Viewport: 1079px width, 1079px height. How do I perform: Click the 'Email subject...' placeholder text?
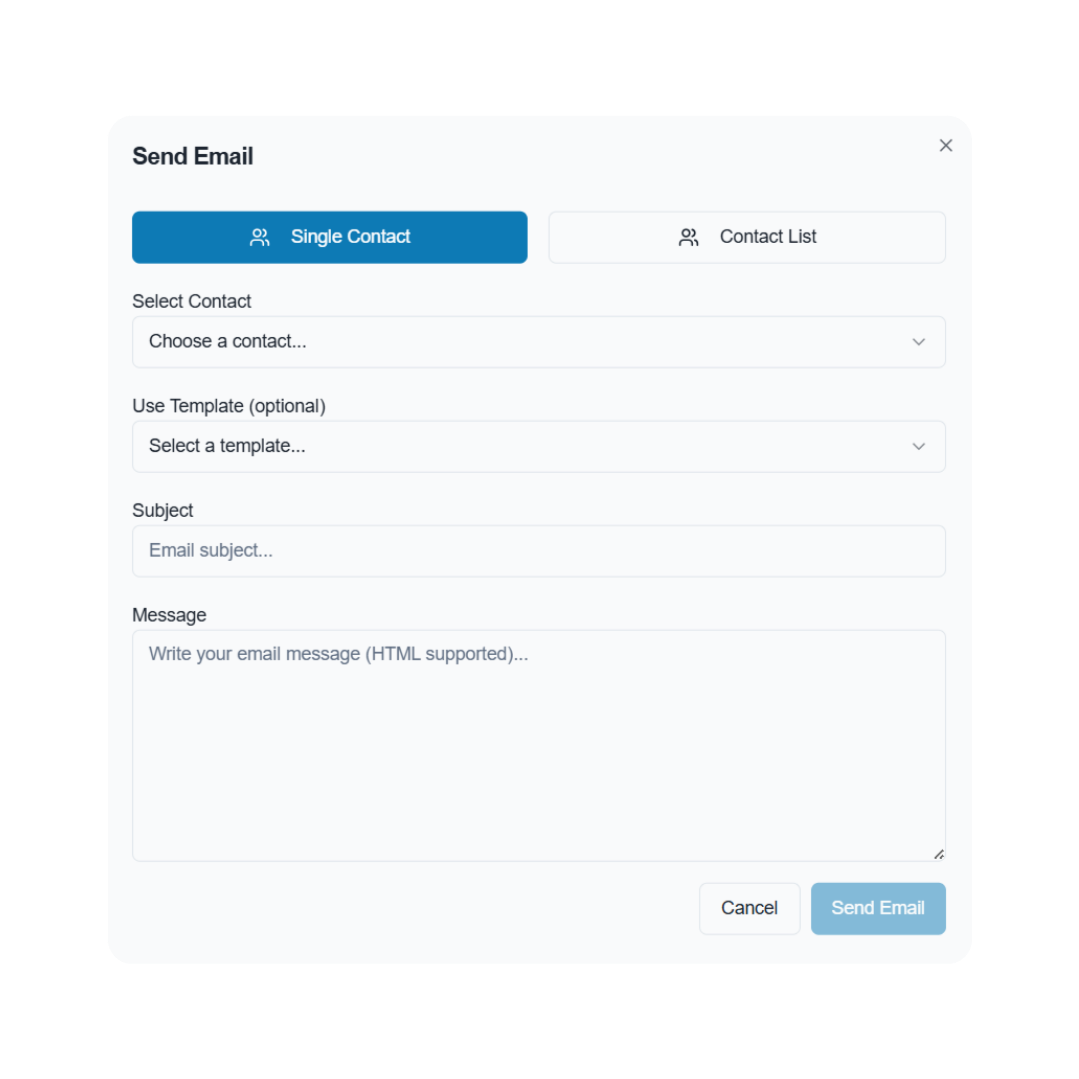(x=211, y=551)
